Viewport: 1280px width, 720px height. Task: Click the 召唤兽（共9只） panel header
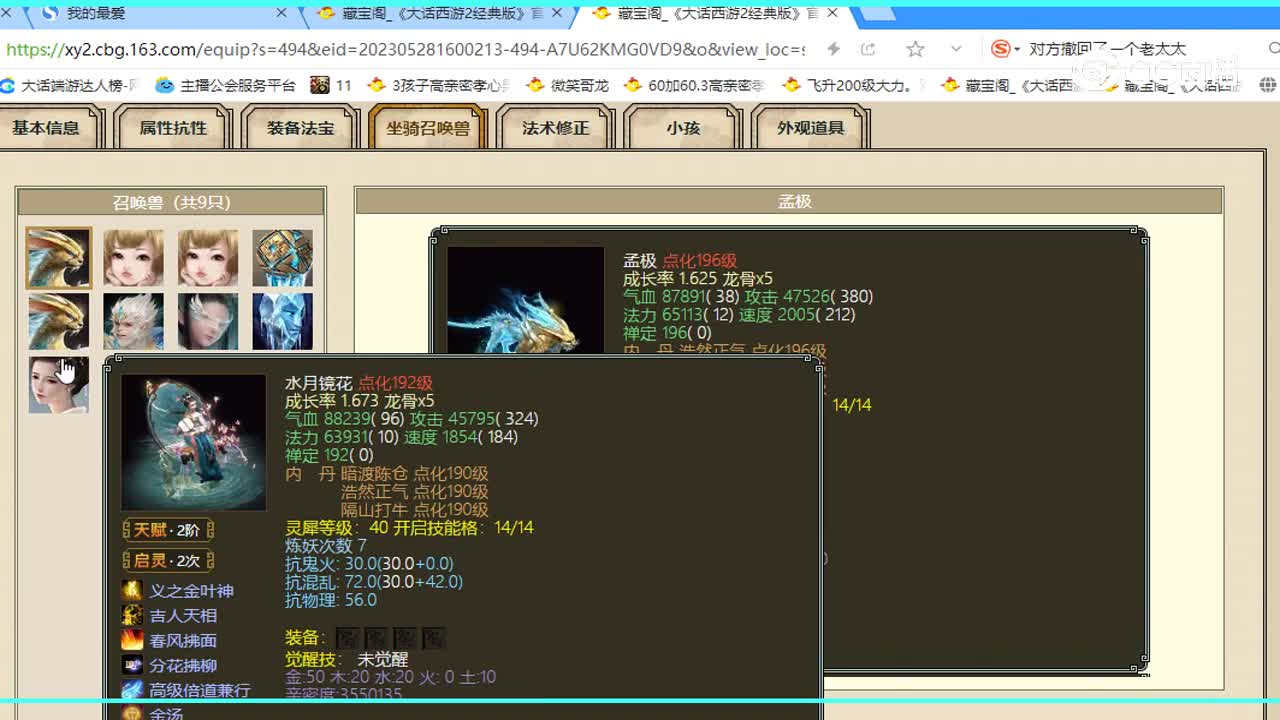tap(171, 202)
